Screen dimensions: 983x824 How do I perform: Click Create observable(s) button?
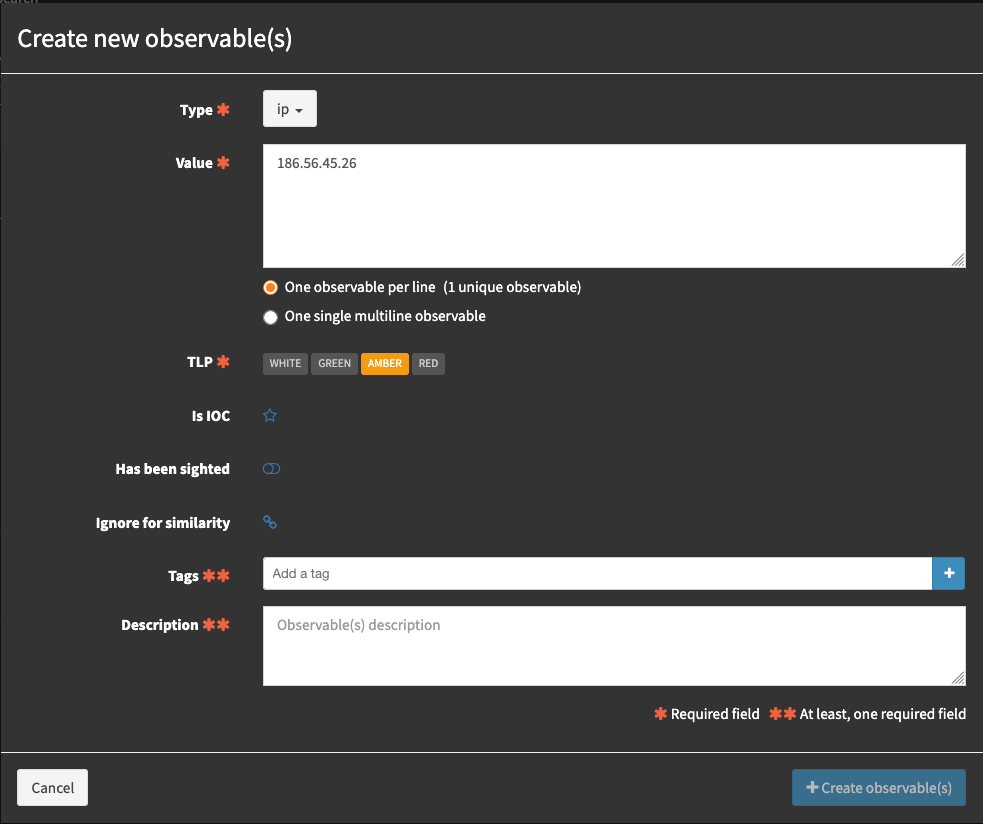(x=878, y=788)
